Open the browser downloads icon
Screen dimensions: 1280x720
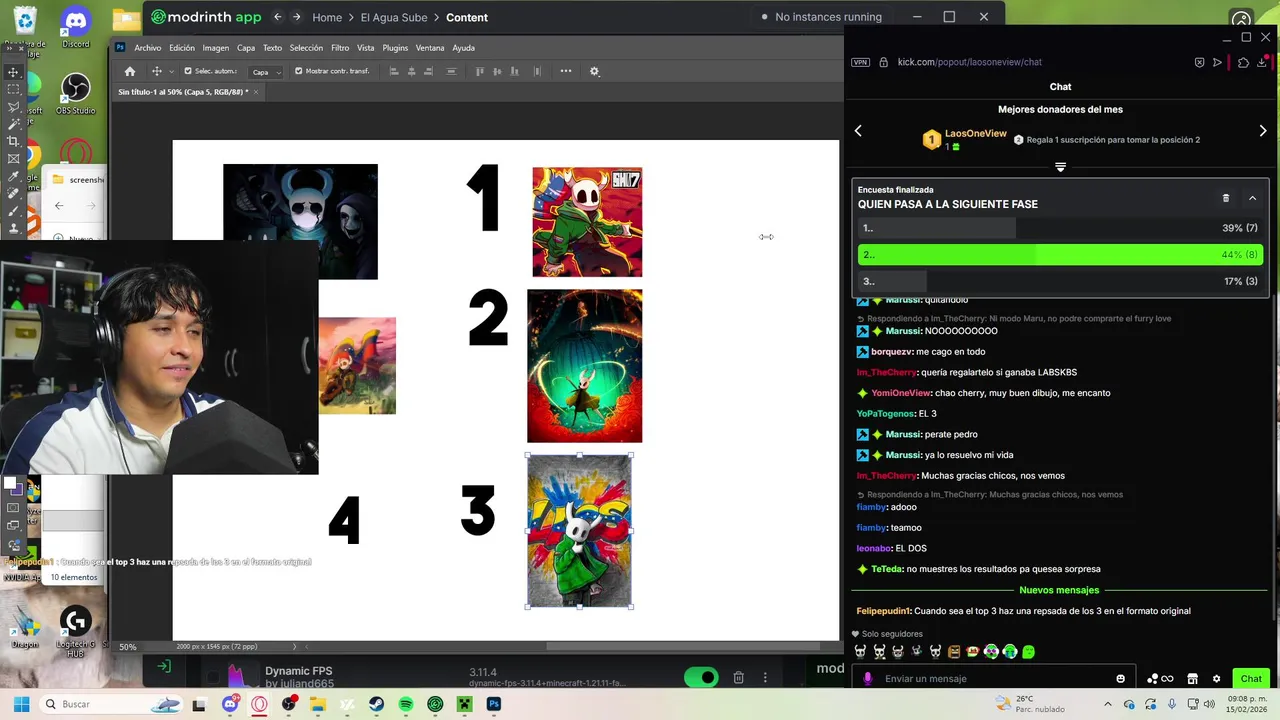pos(1264,62)
